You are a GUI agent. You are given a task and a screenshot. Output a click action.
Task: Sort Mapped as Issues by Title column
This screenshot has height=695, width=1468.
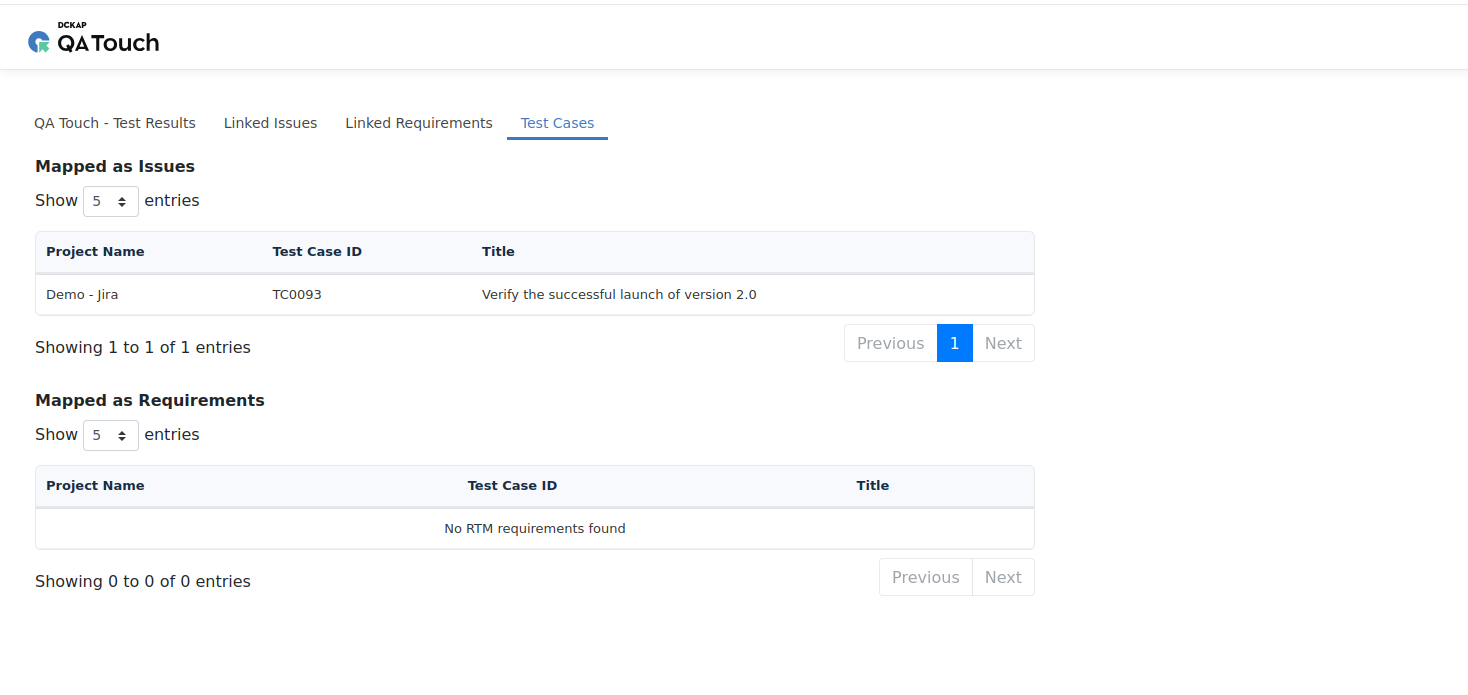point(498,252)
